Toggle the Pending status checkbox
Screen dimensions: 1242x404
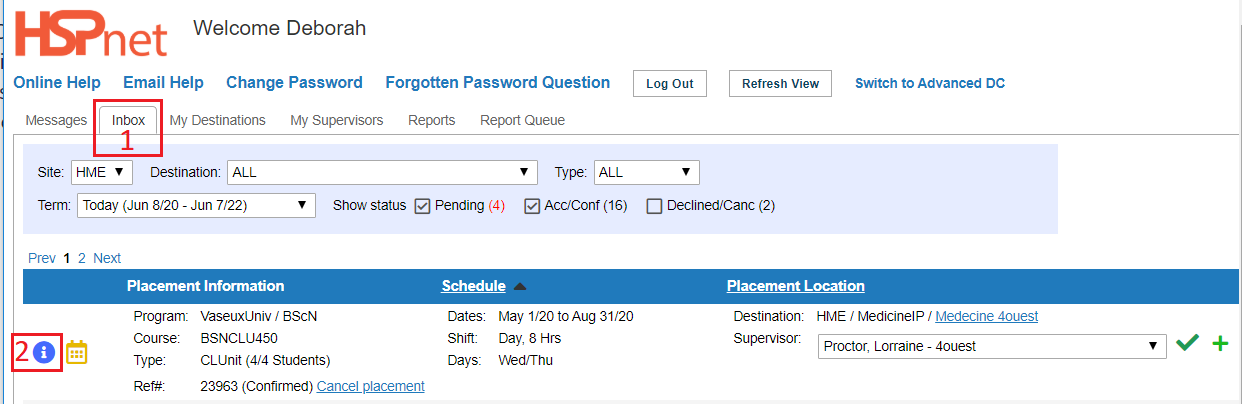[x=422, y=206]
